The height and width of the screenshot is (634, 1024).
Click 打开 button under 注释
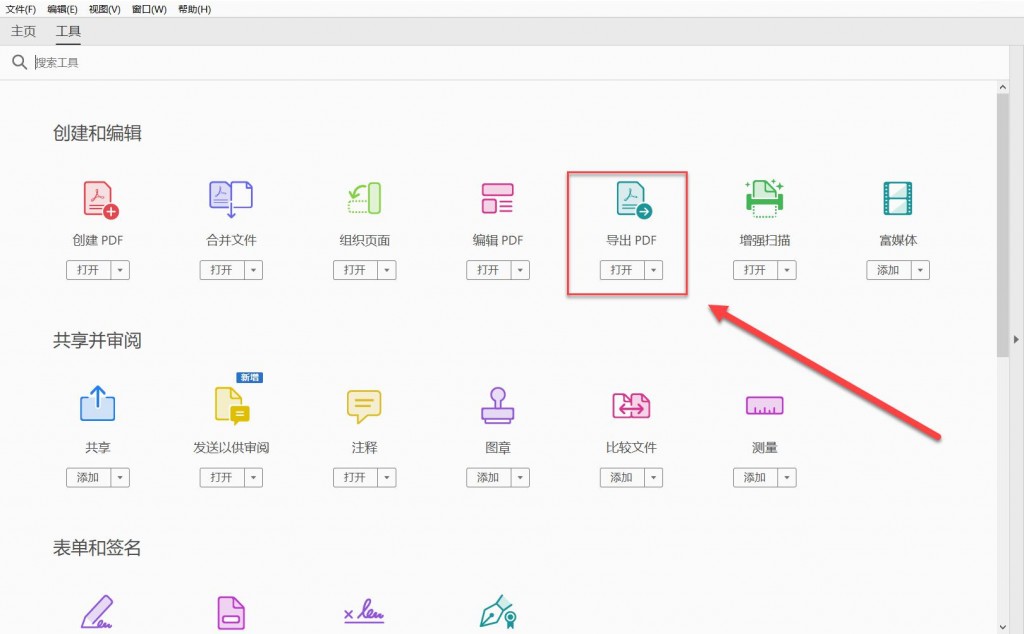click(x=355, y=477)
